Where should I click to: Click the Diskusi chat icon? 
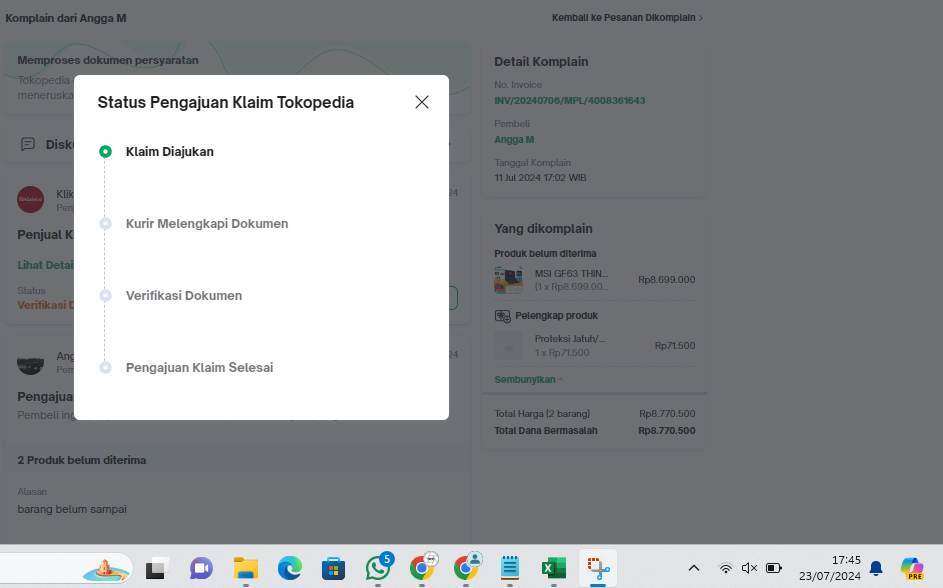tap(28, 144)
